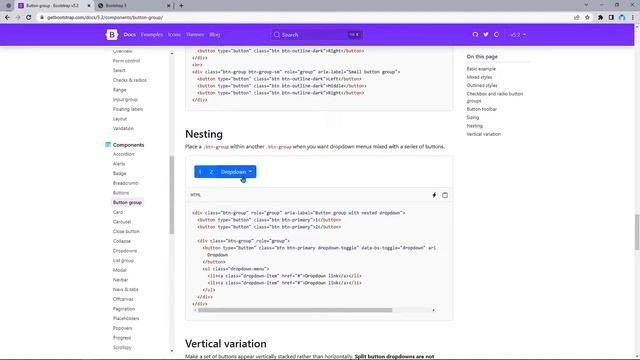Copy the Nesting code to clipboard

coord(445,195)
